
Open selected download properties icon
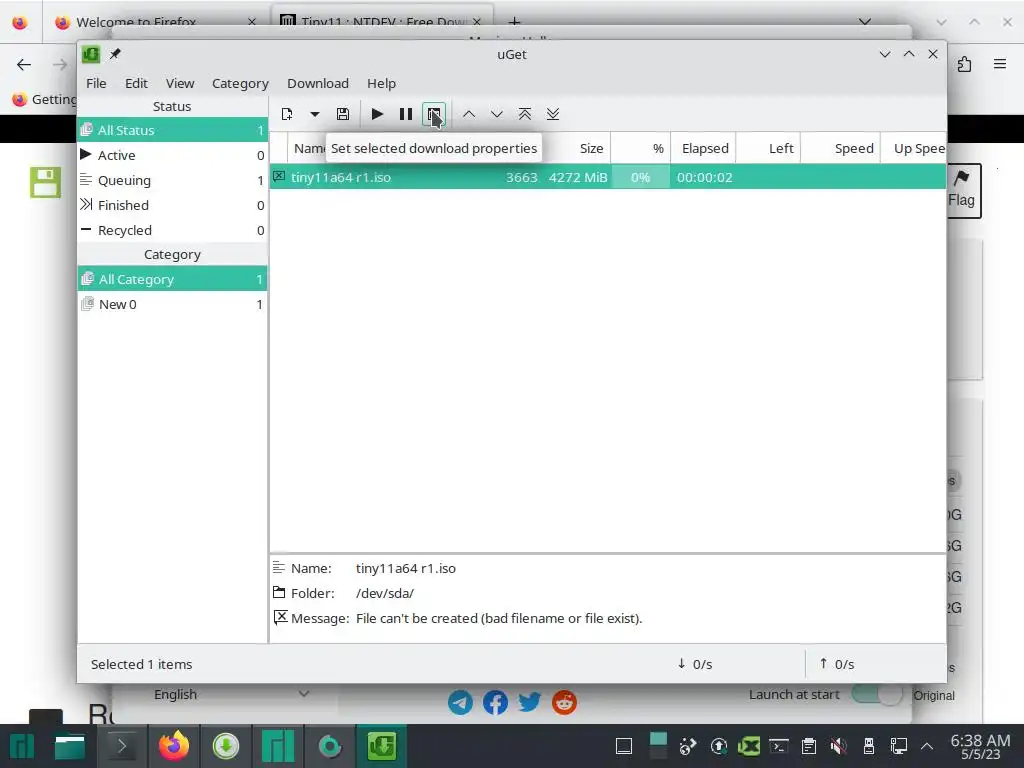(x=434, y=114)
